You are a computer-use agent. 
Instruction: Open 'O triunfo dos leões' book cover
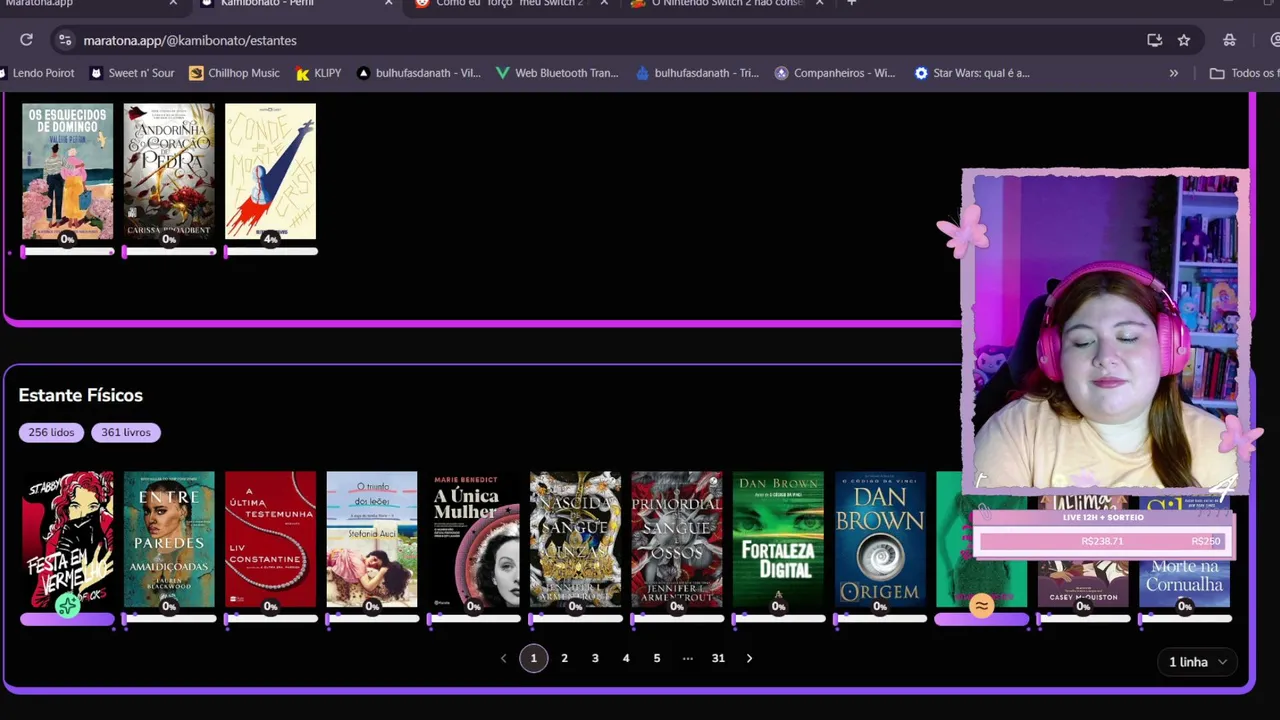(372, 539)
